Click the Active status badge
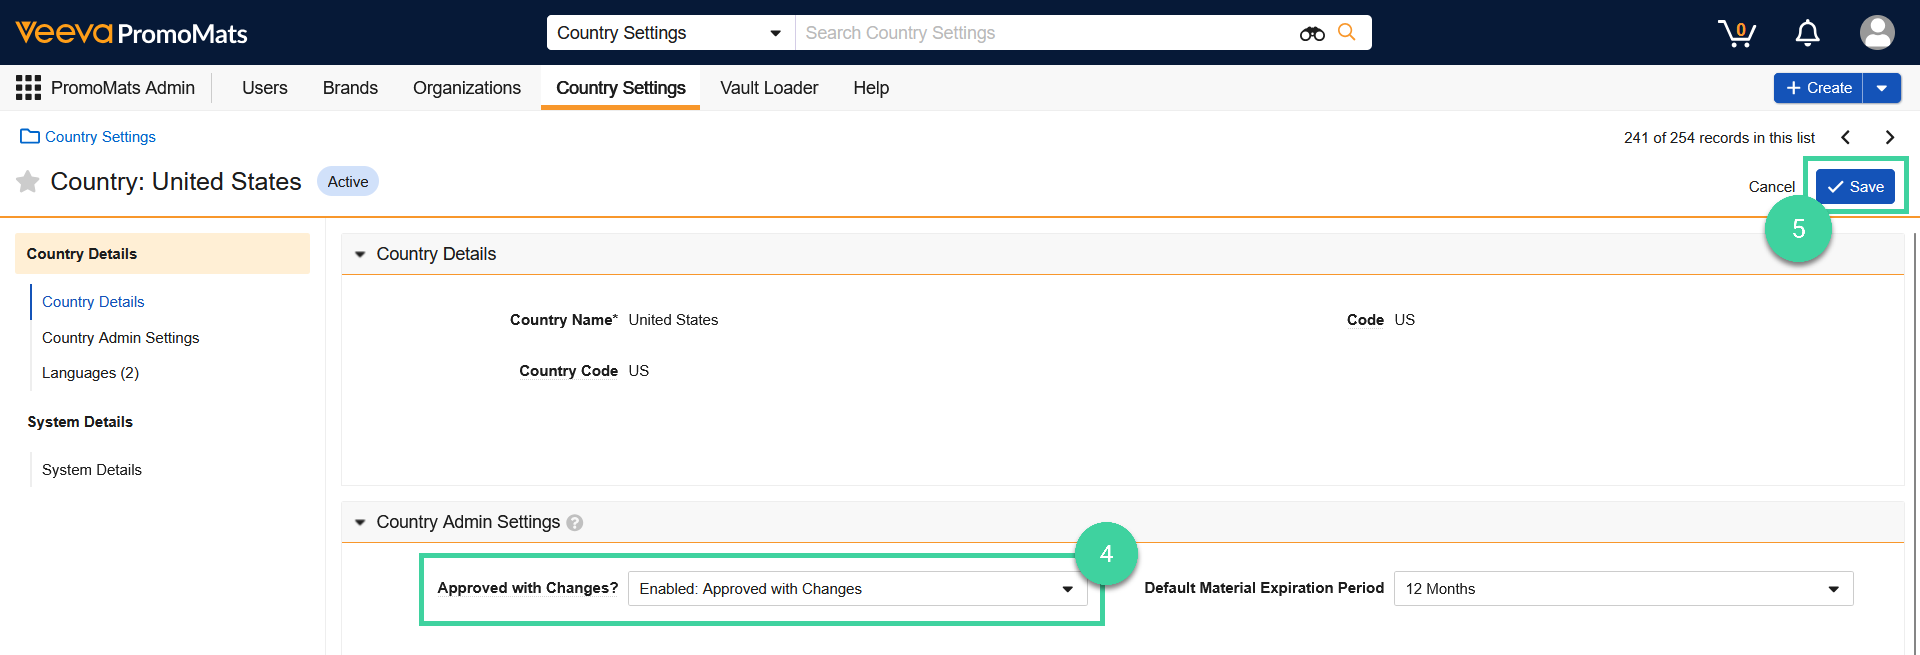Screen dimensions: 1920x655 [348, 181]
